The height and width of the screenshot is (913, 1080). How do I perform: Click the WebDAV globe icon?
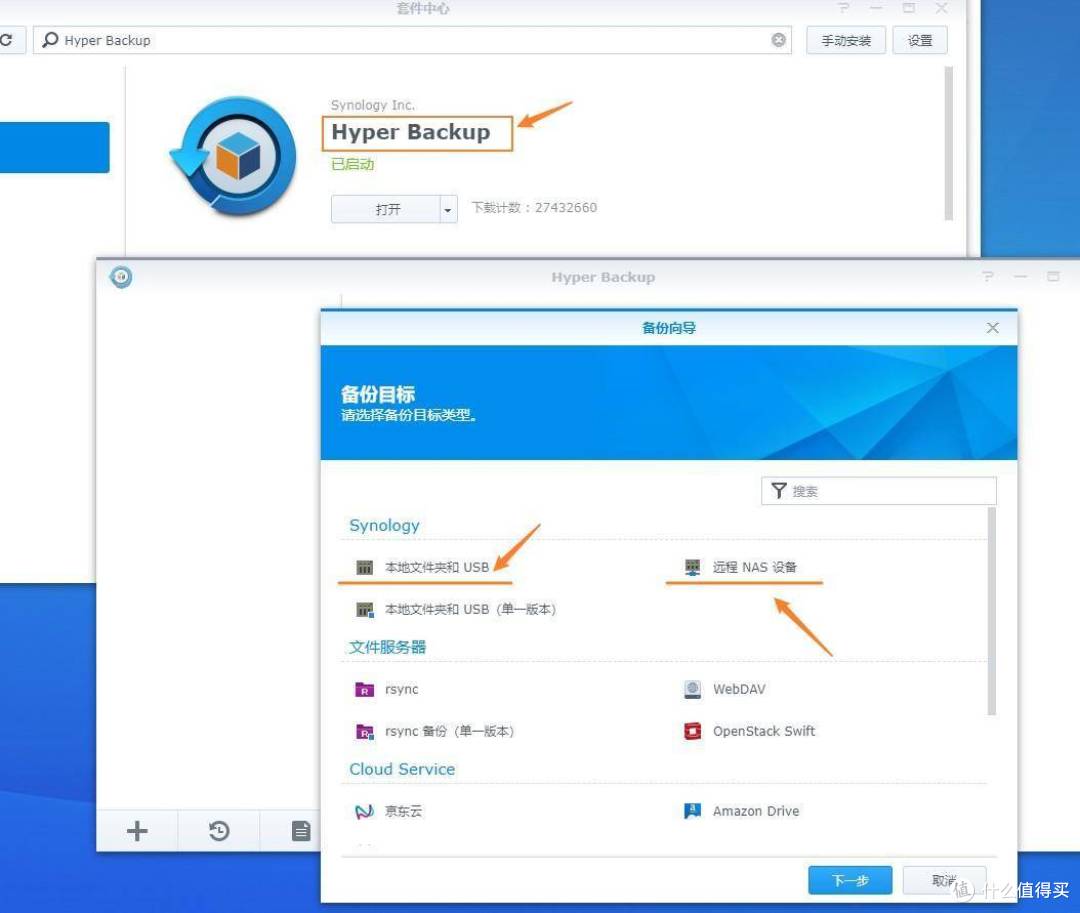click(x=692, y=689)
